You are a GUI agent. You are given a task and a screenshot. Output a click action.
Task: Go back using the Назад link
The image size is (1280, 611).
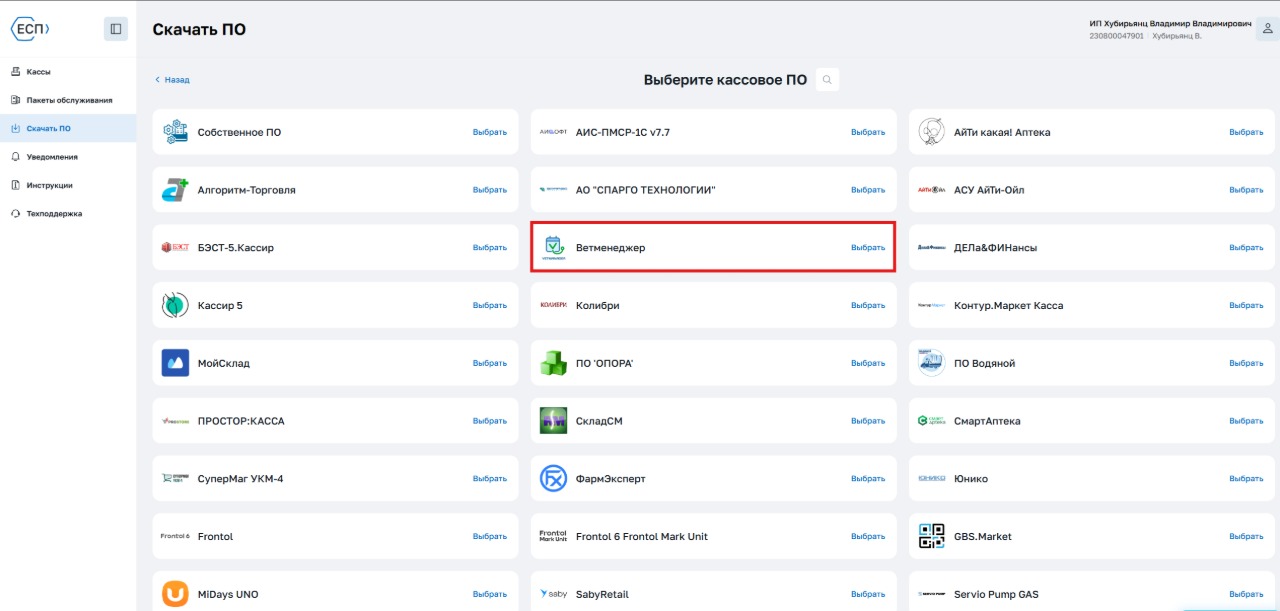176,80
